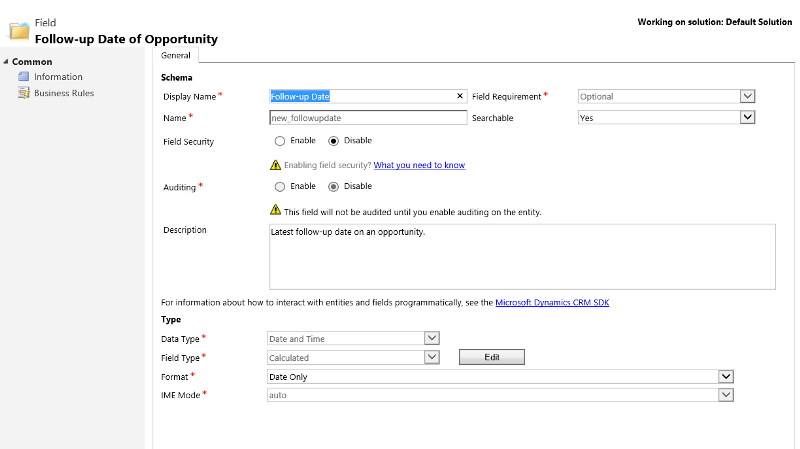Click the warning icon beside field security note
Screen dimensions: 800x449
click(275, 165)
